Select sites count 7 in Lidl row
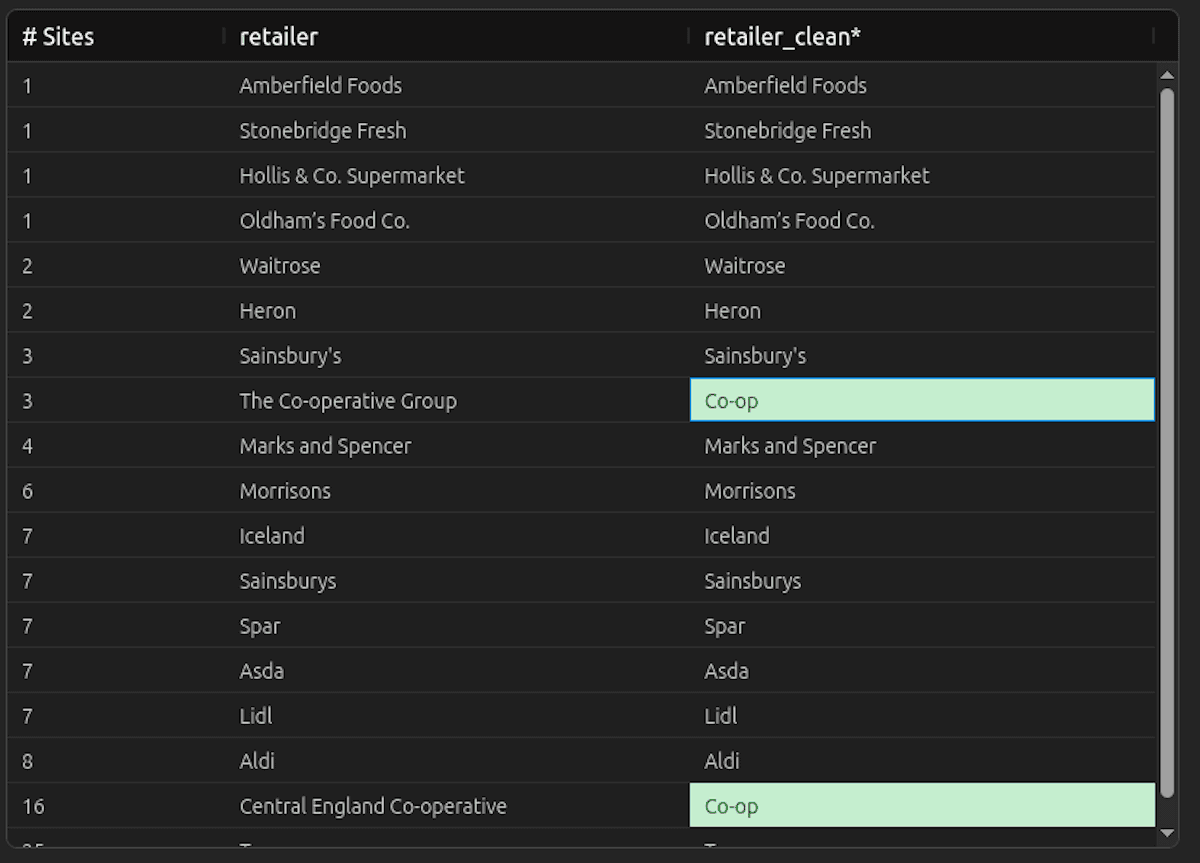 coord(27,716)
